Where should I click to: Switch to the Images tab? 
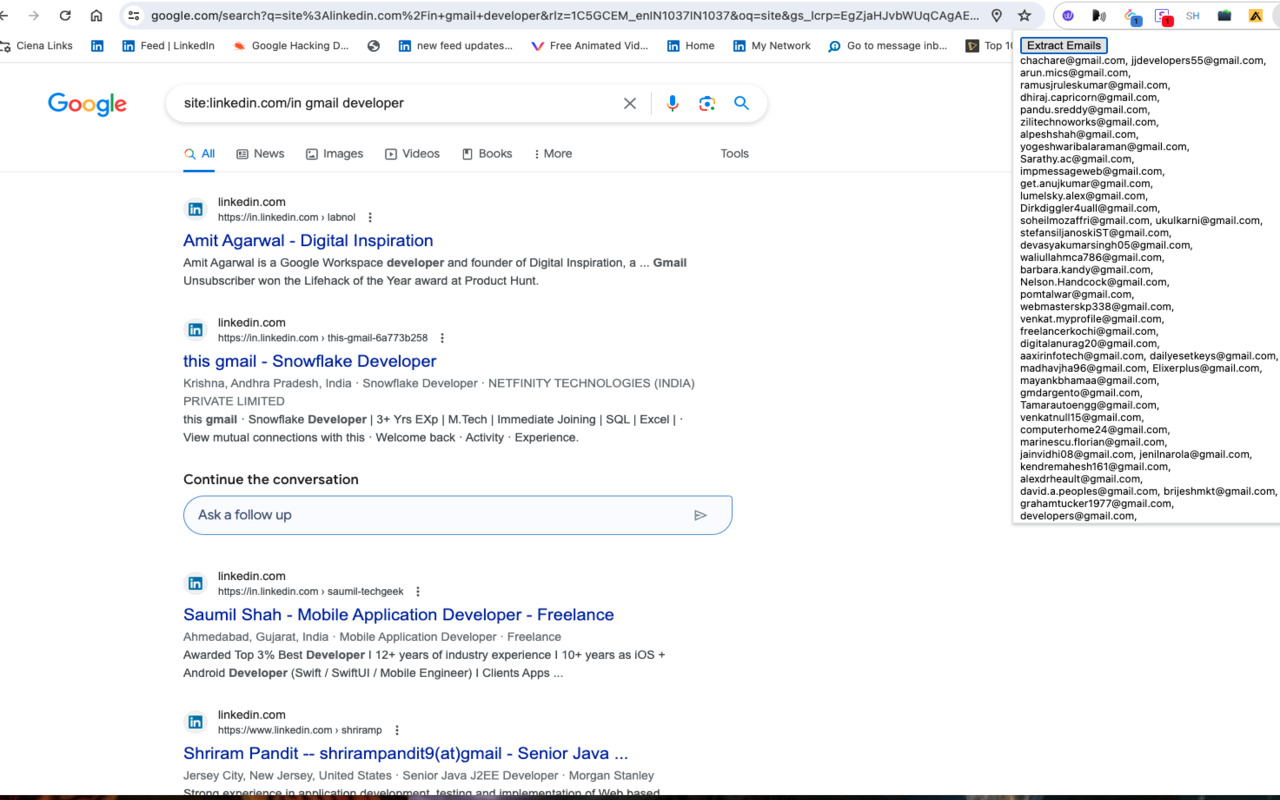(334, 154)
